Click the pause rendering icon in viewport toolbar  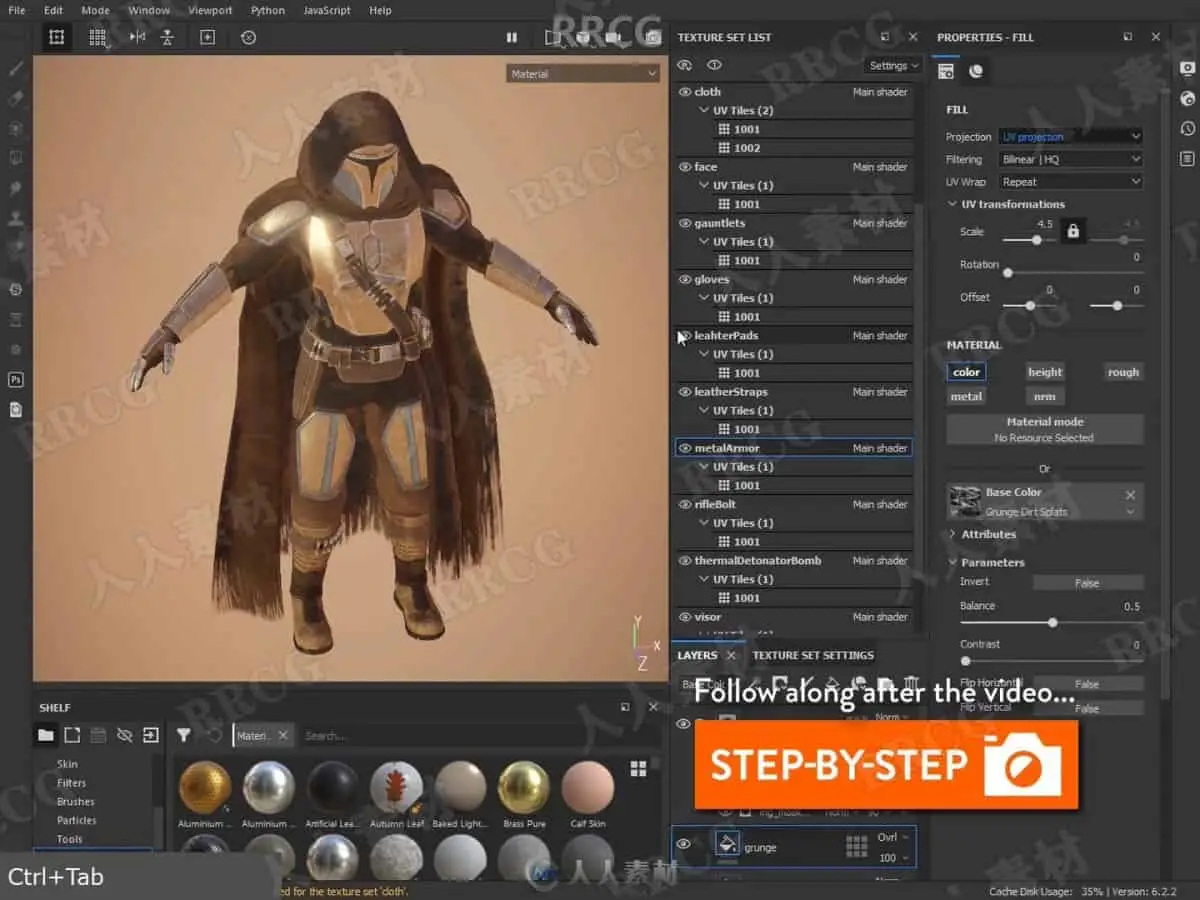click(512, 37)
